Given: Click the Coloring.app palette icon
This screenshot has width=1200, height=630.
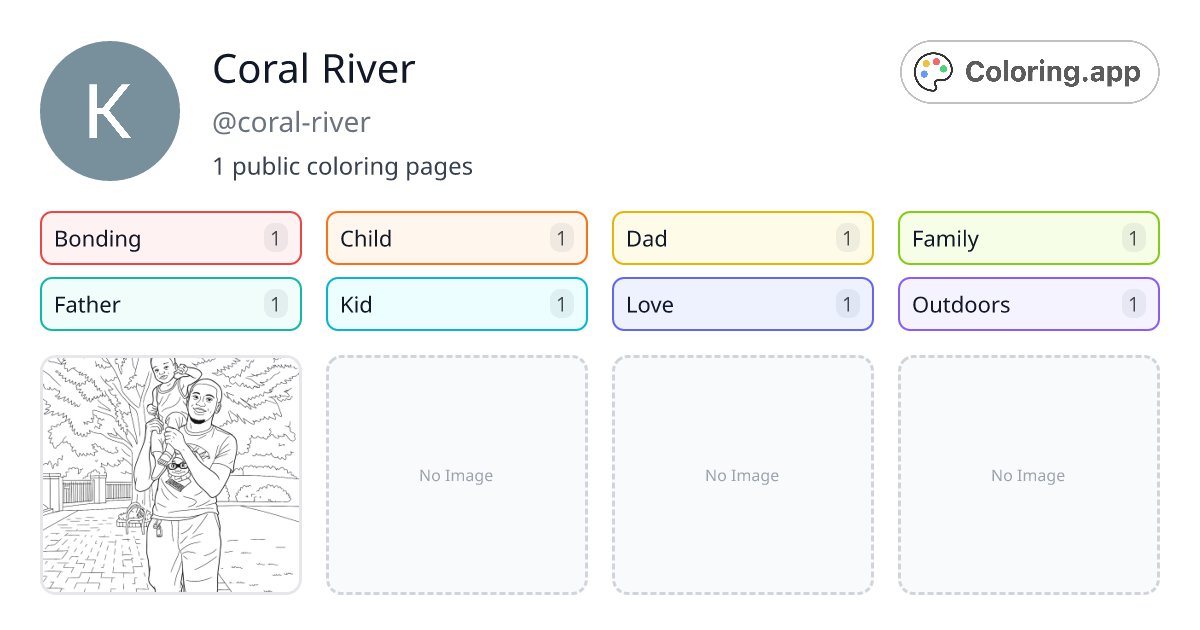Looking at the screenshot, I should (933, 71).
